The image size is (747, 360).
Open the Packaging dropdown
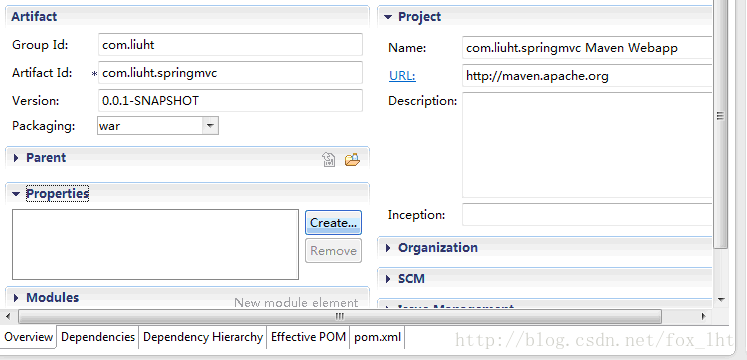click(x=210, y=126)
